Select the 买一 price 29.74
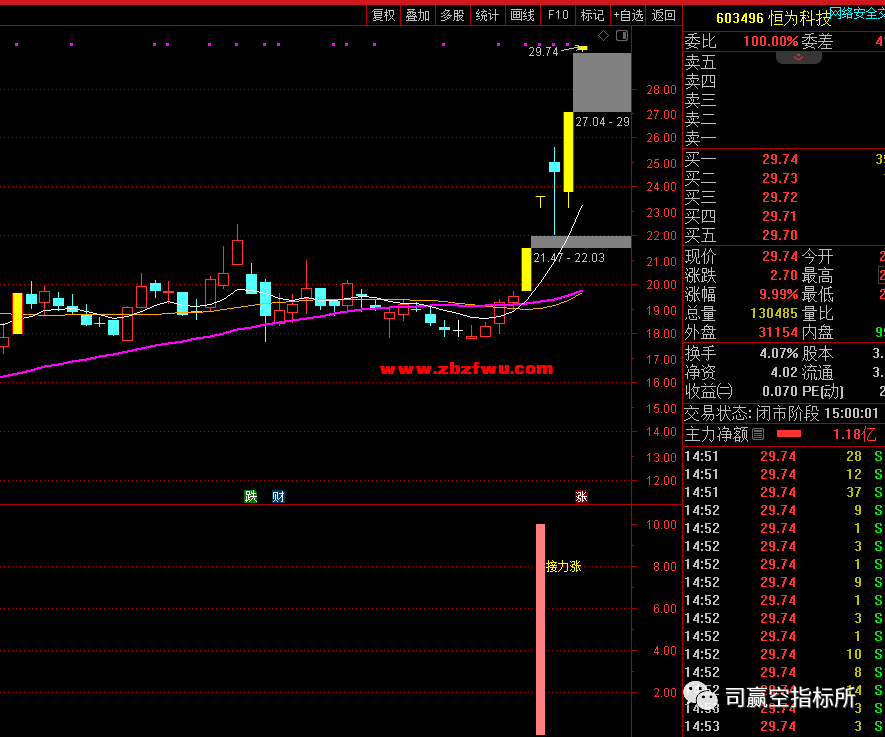 click(779, 160)
